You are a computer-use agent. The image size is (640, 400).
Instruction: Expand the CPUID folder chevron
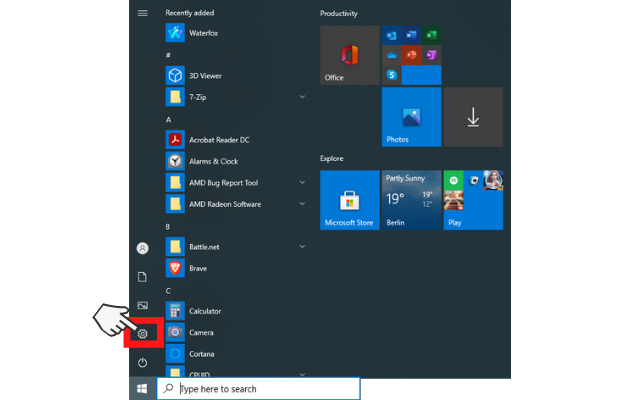(302, 374)
